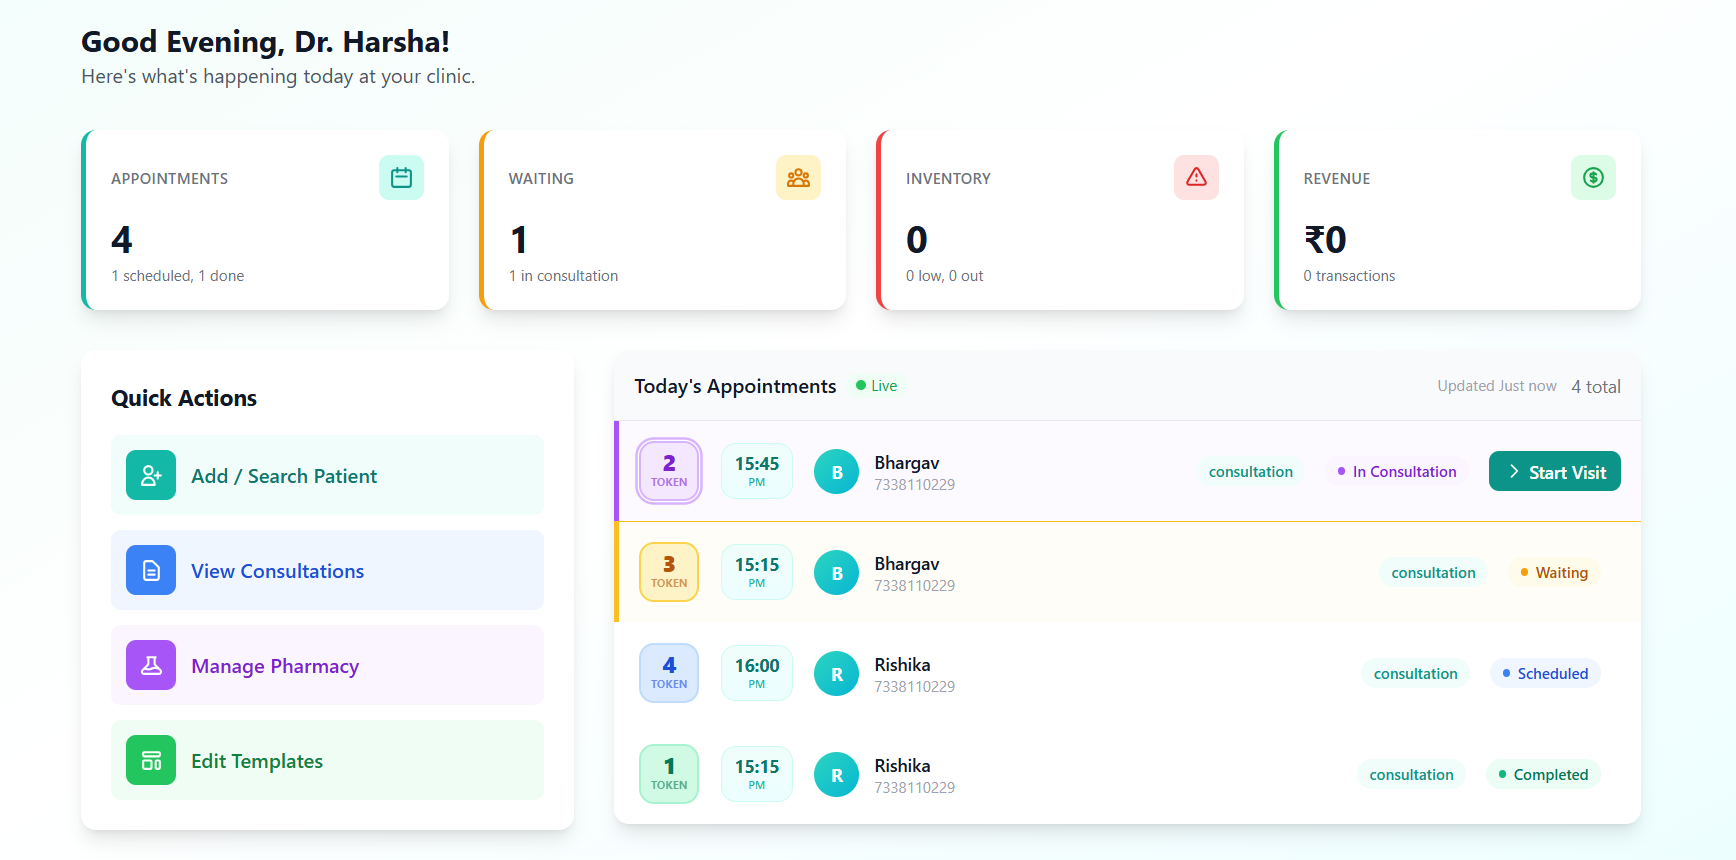This screenshot has width=1736, height=860.
Task: Click the people icon in Waiting card
Action: click(798, 178)
